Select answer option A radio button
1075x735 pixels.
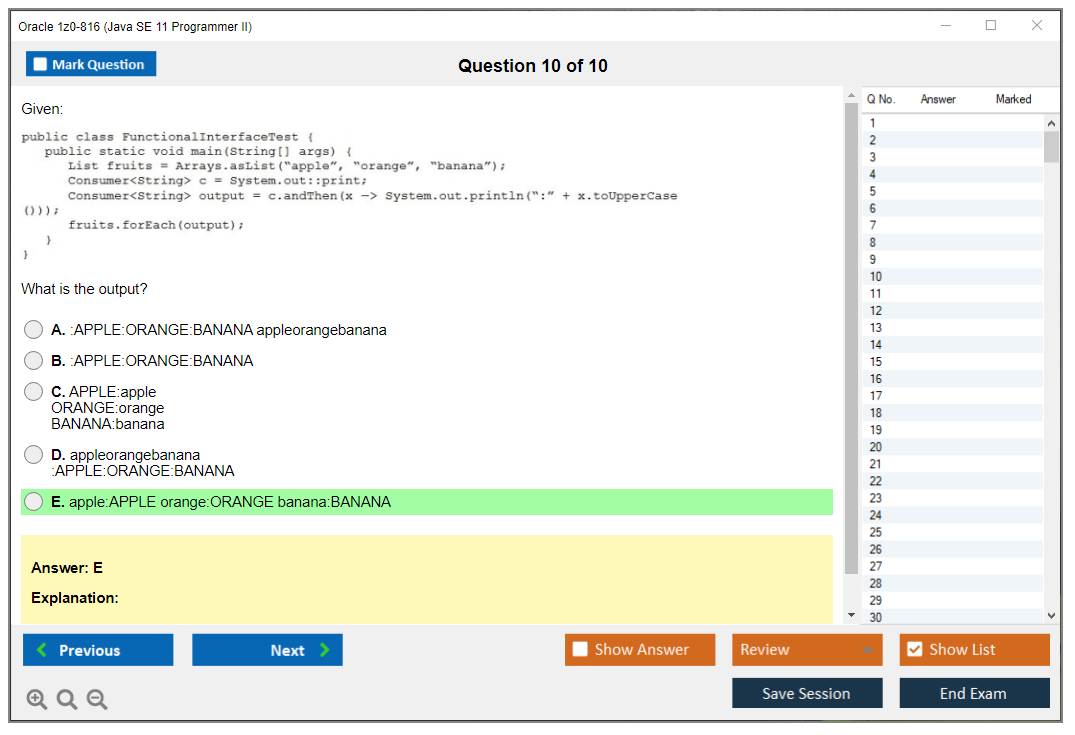pos(34,330)
